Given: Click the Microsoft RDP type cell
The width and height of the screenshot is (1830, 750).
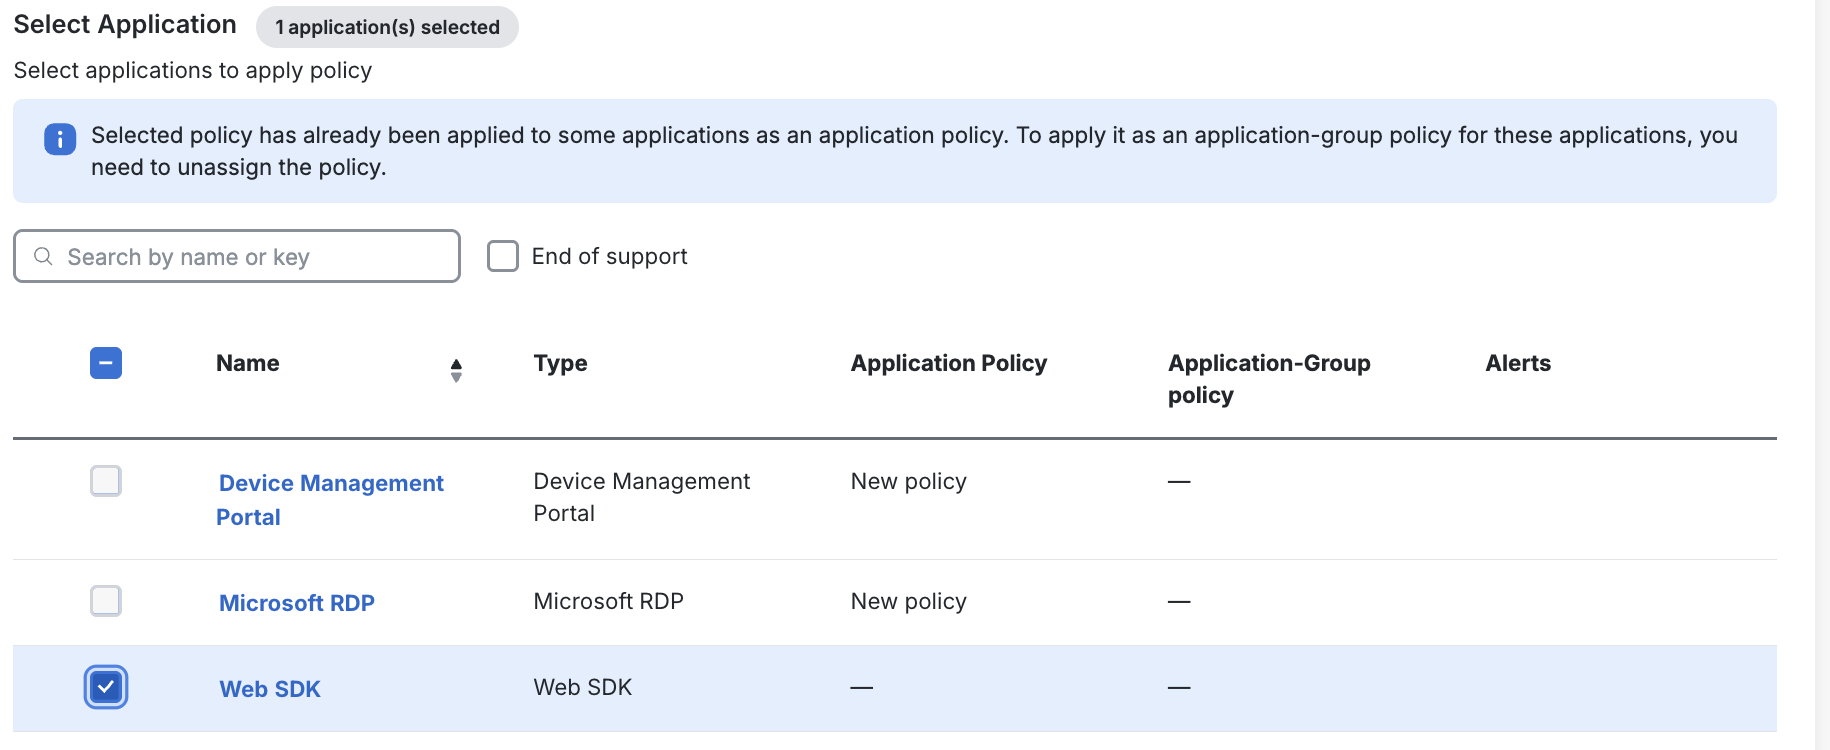Looking at the screenshot, I should pyautogui.click(x=609, y=601).
